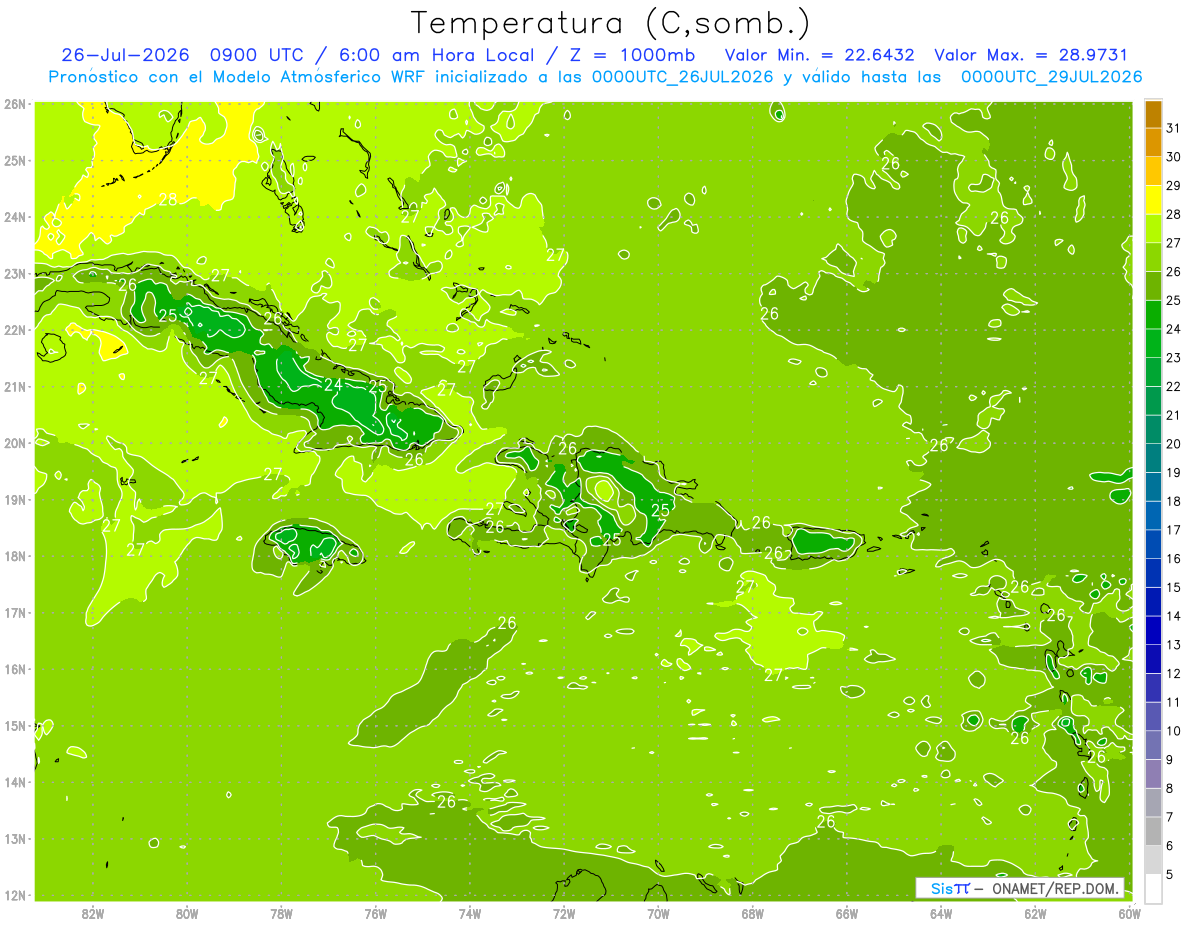1200x927 pixels.
Task: Click the '20N' latitude axis label
Action: 14,443
